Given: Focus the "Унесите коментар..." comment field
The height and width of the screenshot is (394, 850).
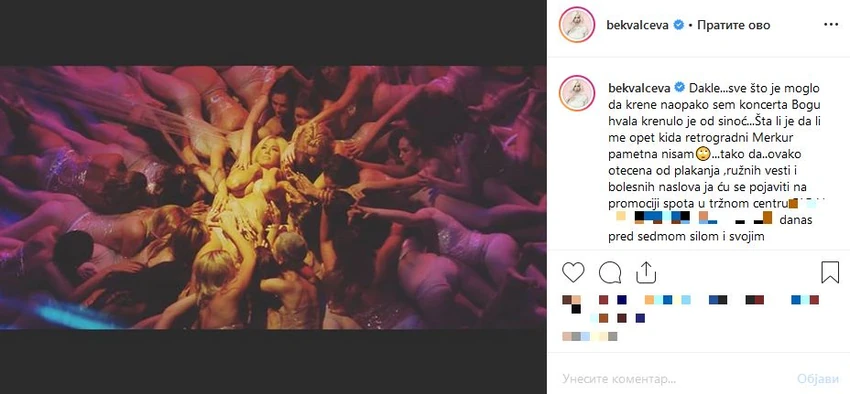Looking at the screenshot, I should pyautogui.click(x=672, y=378).
